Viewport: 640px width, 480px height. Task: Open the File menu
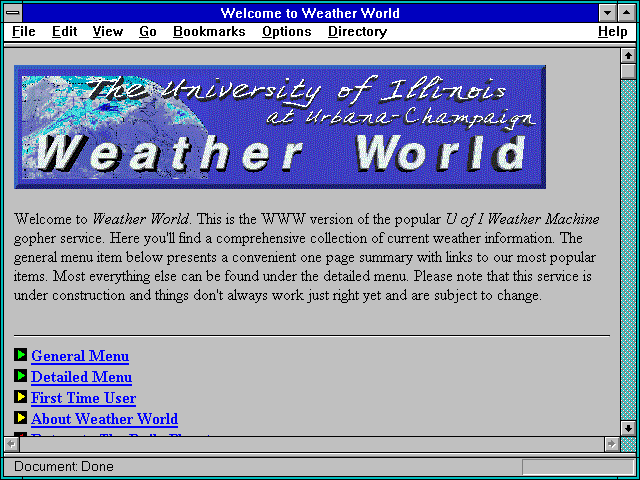point(24,31)
